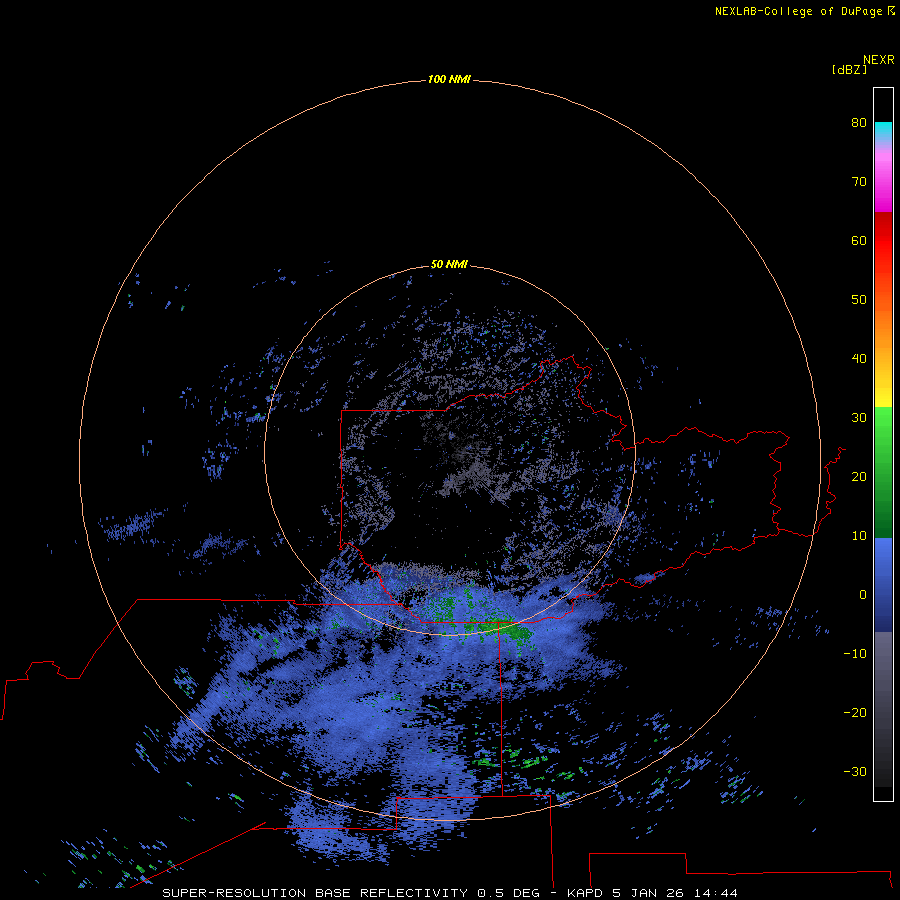Click the KAPD station identifier in caption
Image resolution: width=900 pixels, height=900 pixels.
click(x=585, y=893)
